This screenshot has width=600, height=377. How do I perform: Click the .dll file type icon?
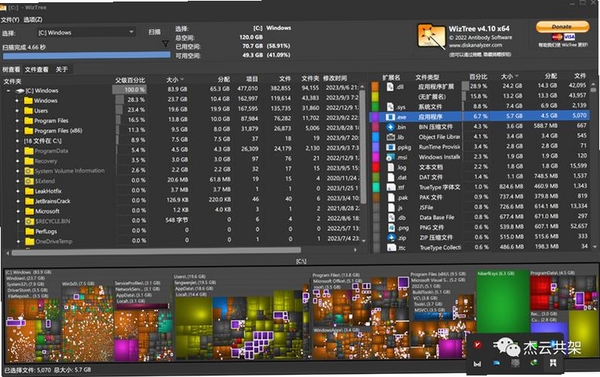390,86
